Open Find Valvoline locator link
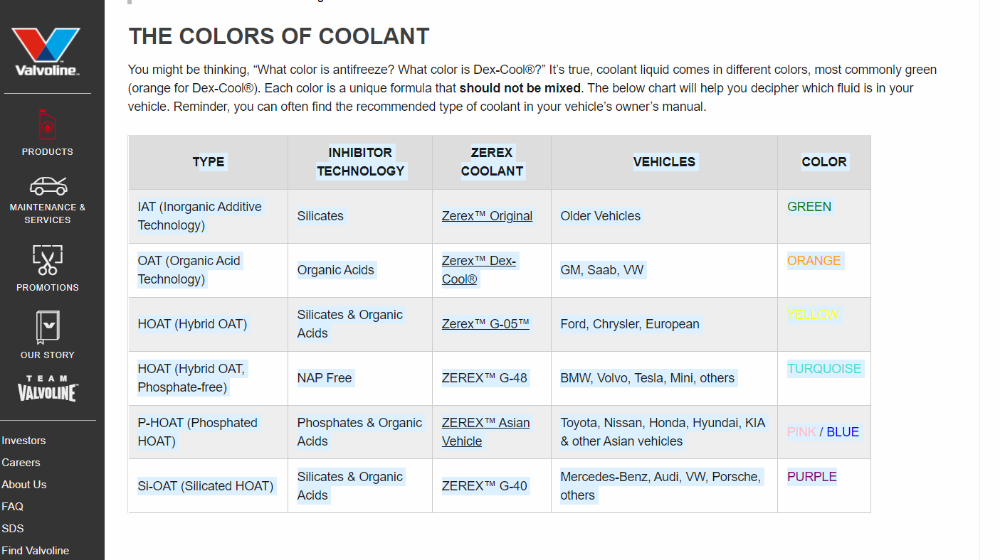Screen dimensions: 1000x560 (x=35, y=550)
